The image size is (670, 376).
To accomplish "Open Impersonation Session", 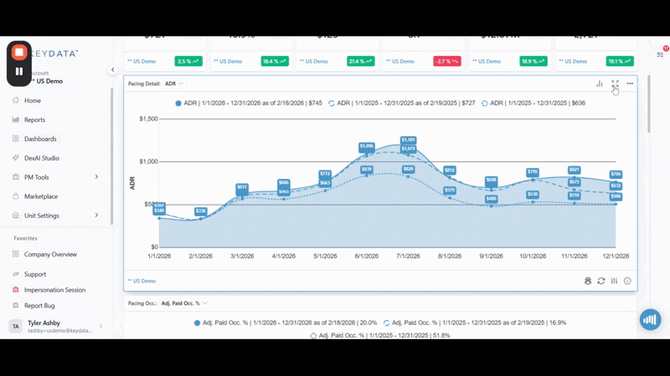I will pyautogui.click(x=55, y=290).
